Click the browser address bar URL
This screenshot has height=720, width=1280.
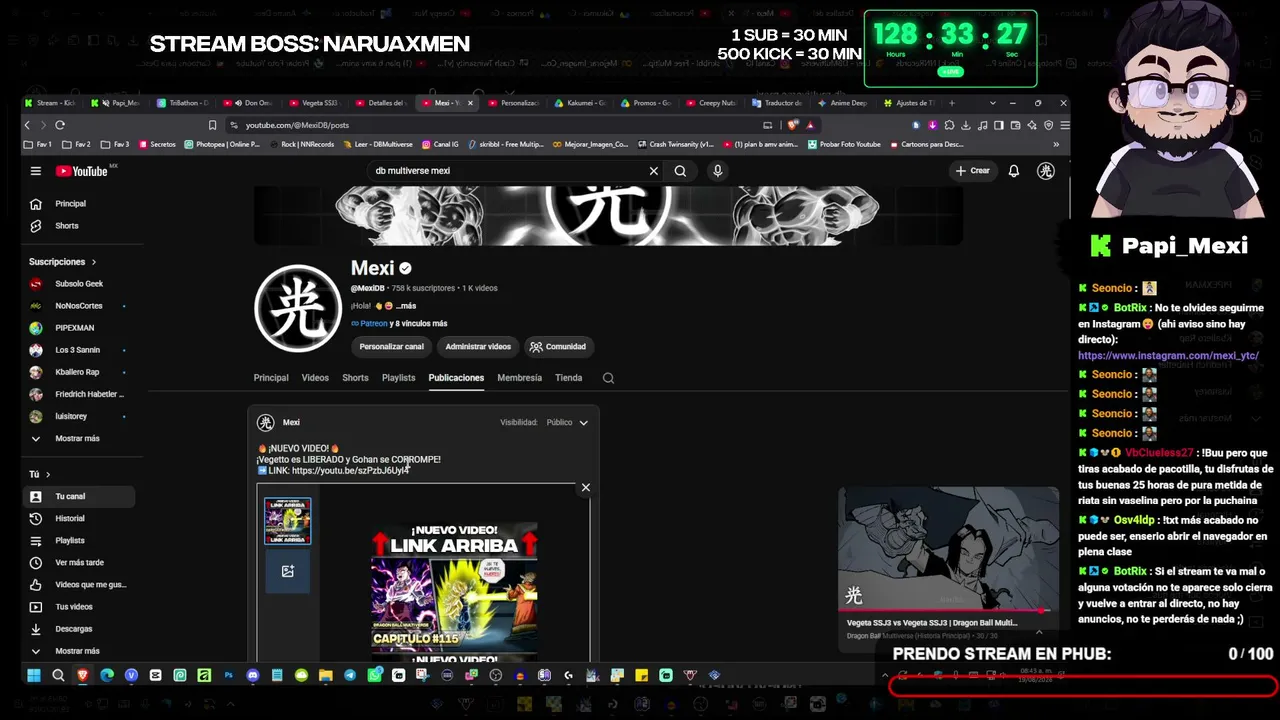tap(297, 125)
